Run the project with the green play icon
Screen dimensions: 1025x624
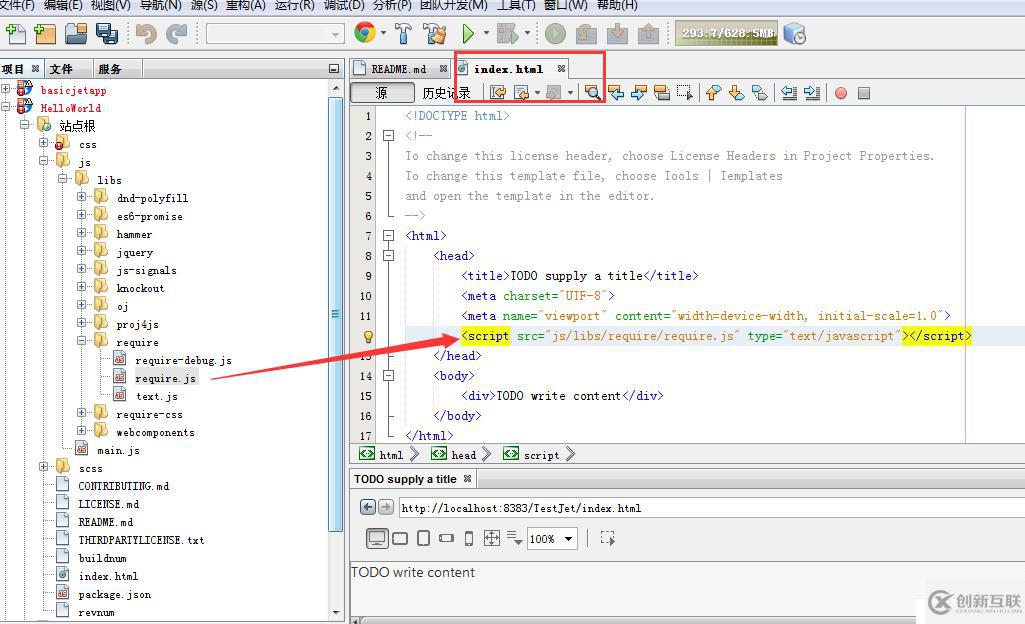(x=468, y=33)
